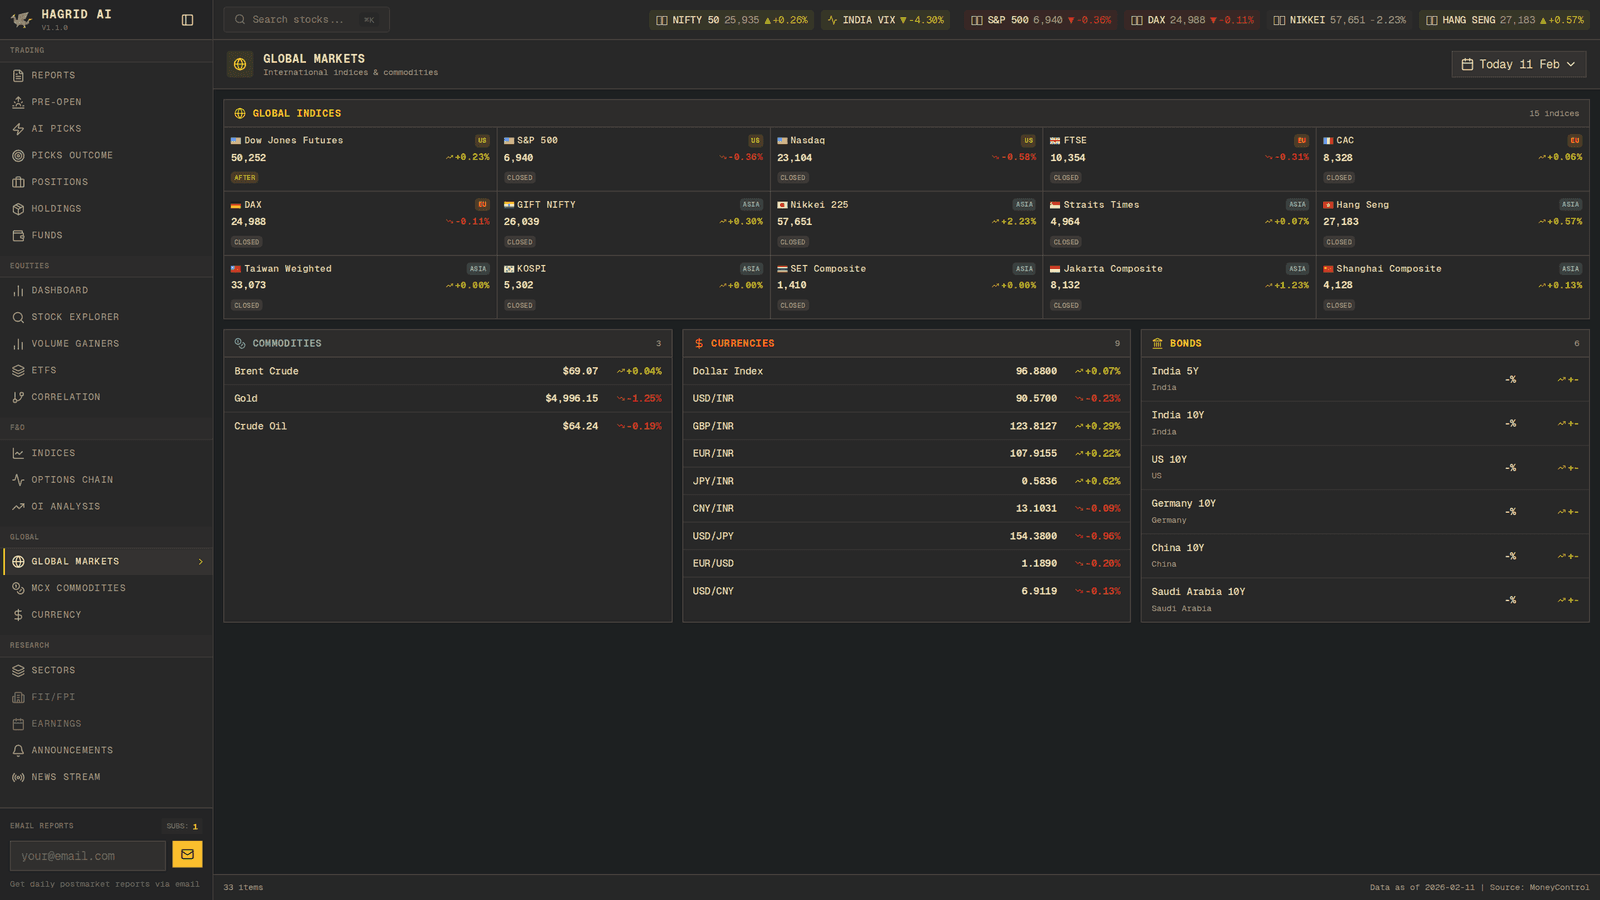Click the Holdings cube icon

tap(18, 209)
